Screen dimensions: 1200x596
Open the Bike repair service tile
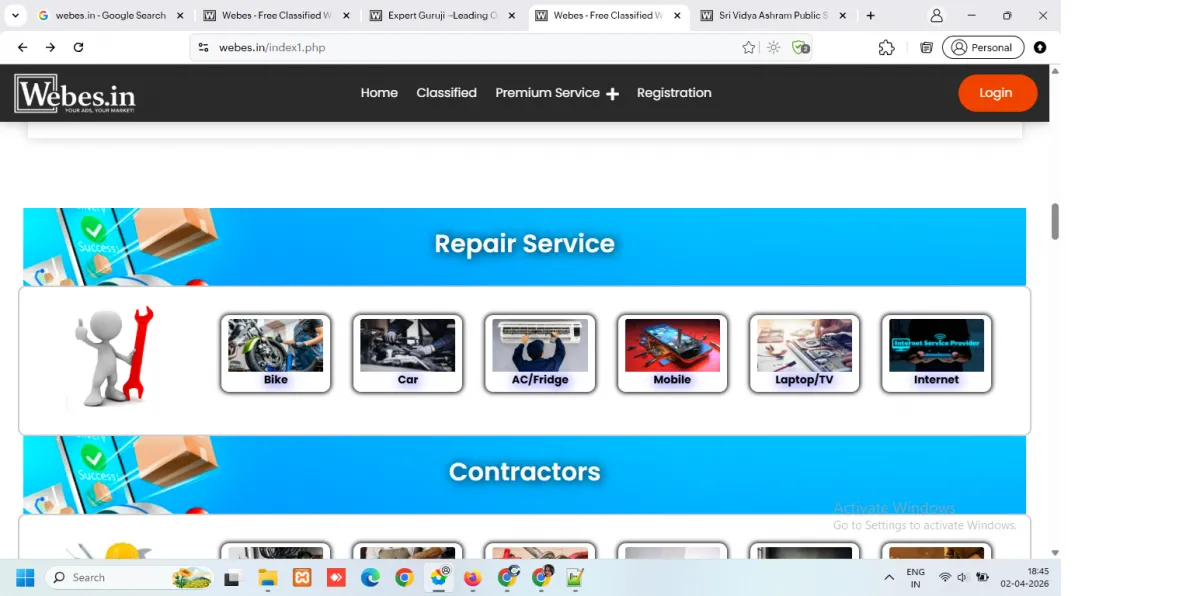pos(275,353)
